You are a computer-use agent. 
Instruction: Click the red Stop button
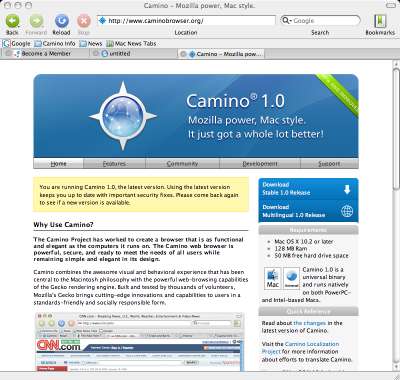(84, 22)
